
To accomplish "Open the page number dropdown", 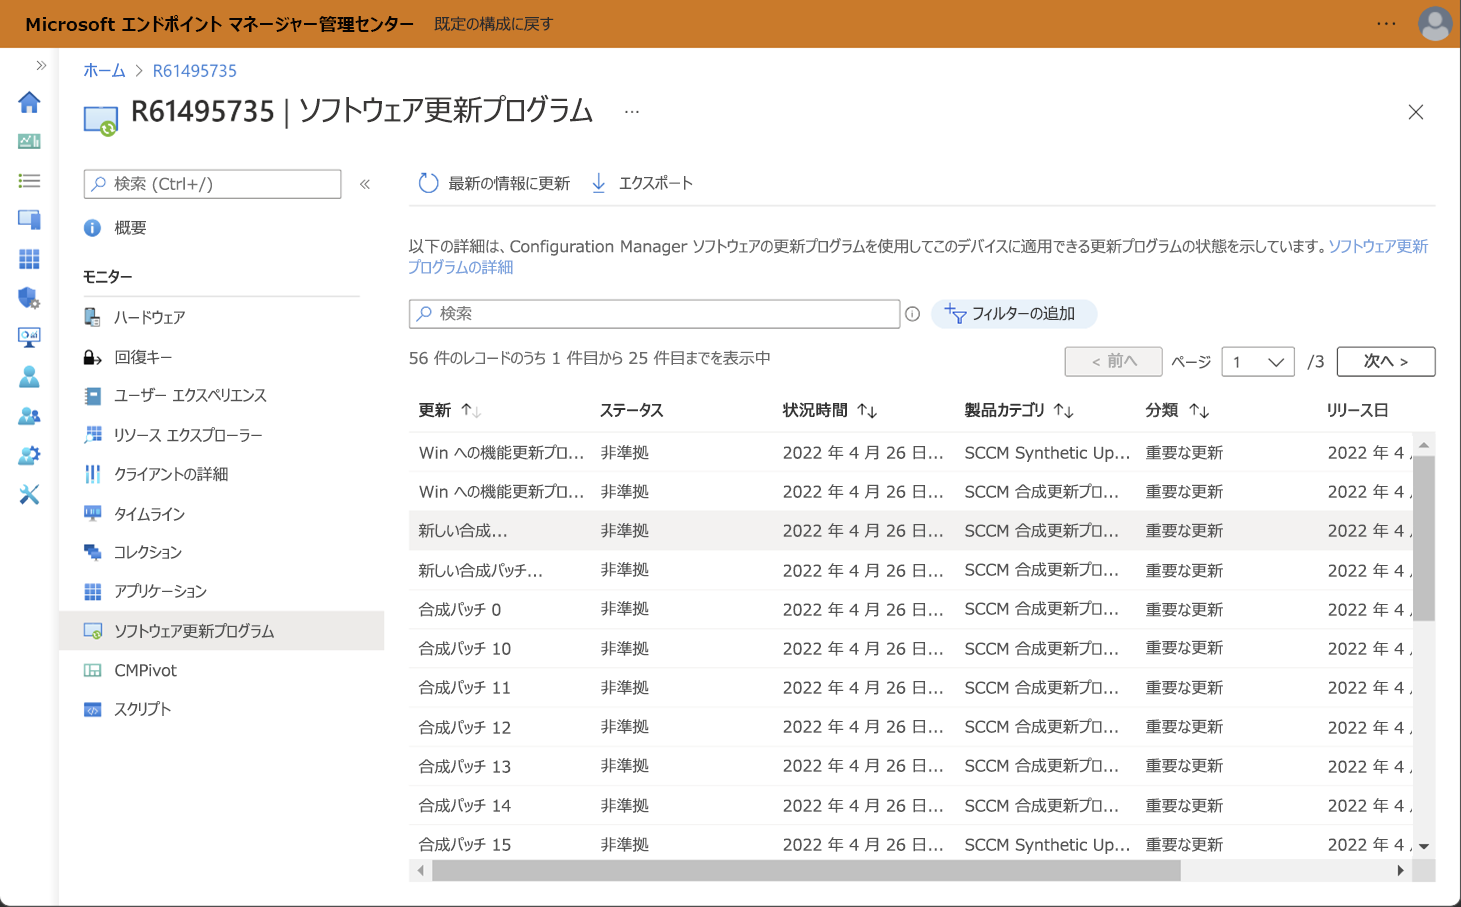I will point(1258,362).
